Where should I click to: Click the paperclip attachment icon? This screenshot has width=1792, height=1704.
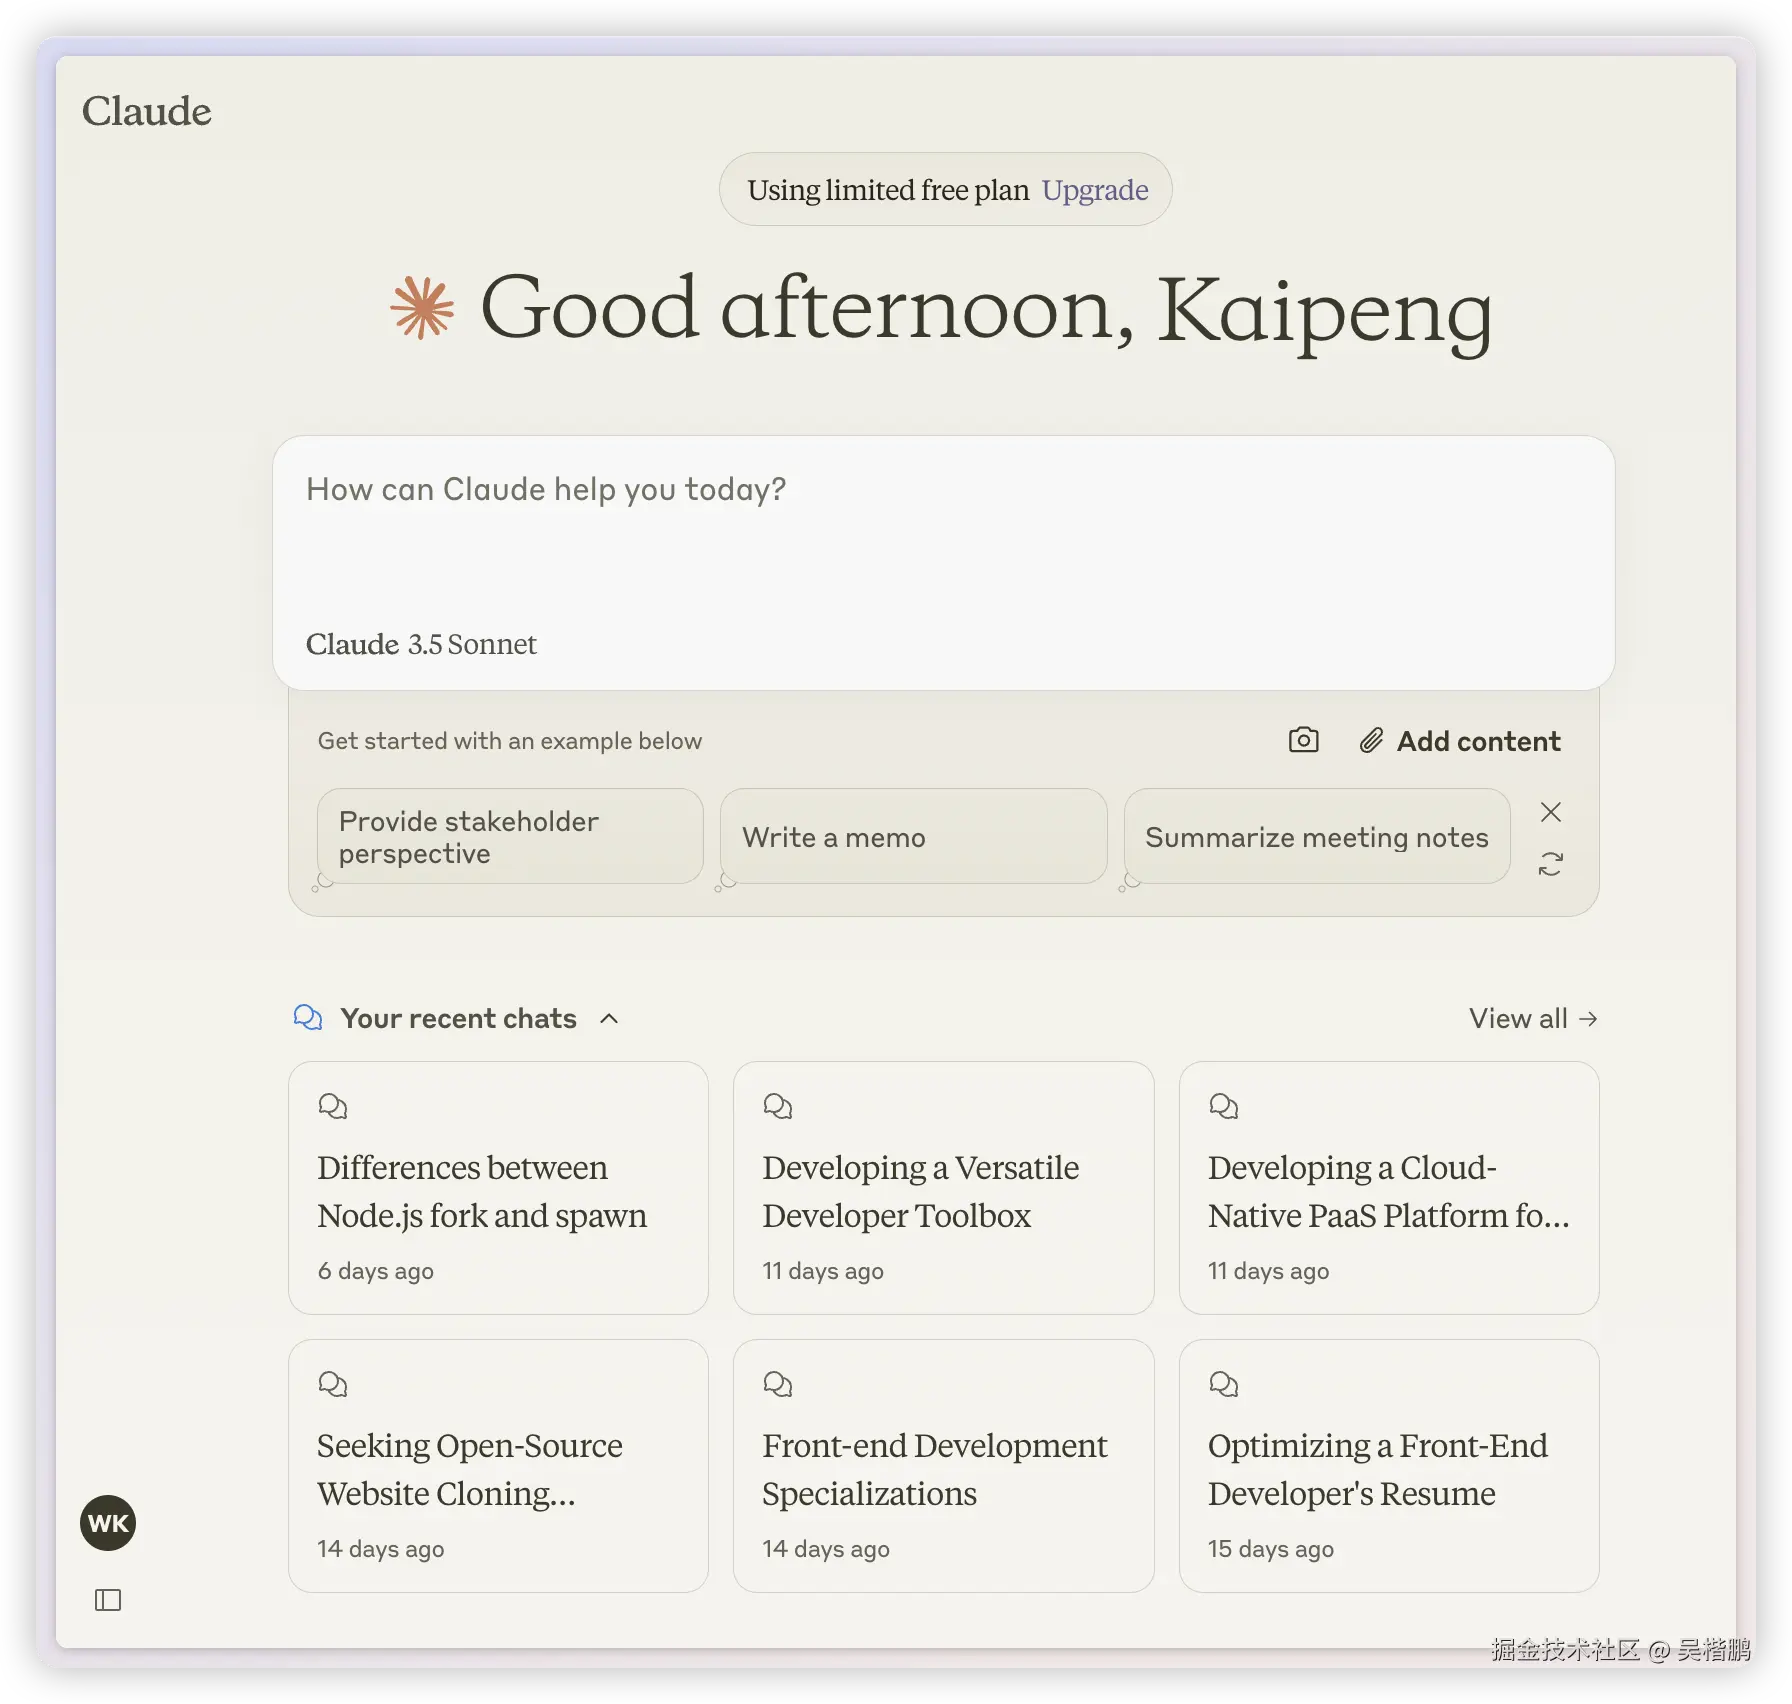tap(1371, 740)
